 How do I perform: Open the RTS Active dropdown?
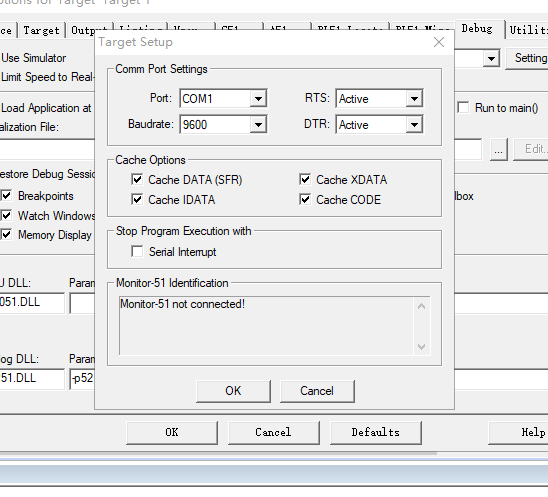pyautogui.click(x=414, y=99)
